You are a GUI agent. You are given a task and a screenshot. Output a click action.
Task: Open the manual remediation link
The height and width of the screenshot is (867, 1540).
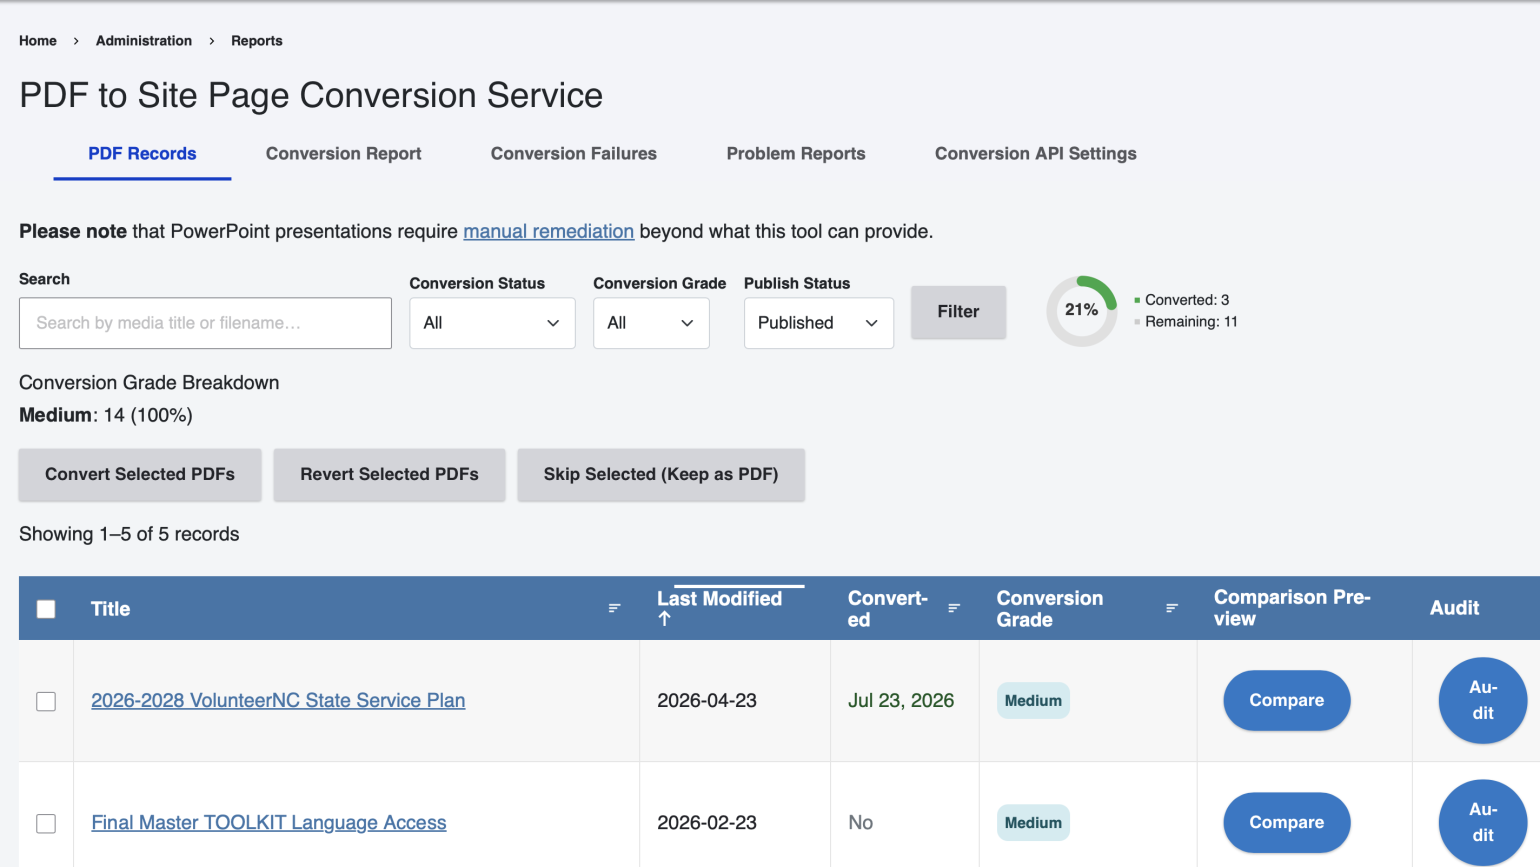pyautogui.click(x=548, y=231)
